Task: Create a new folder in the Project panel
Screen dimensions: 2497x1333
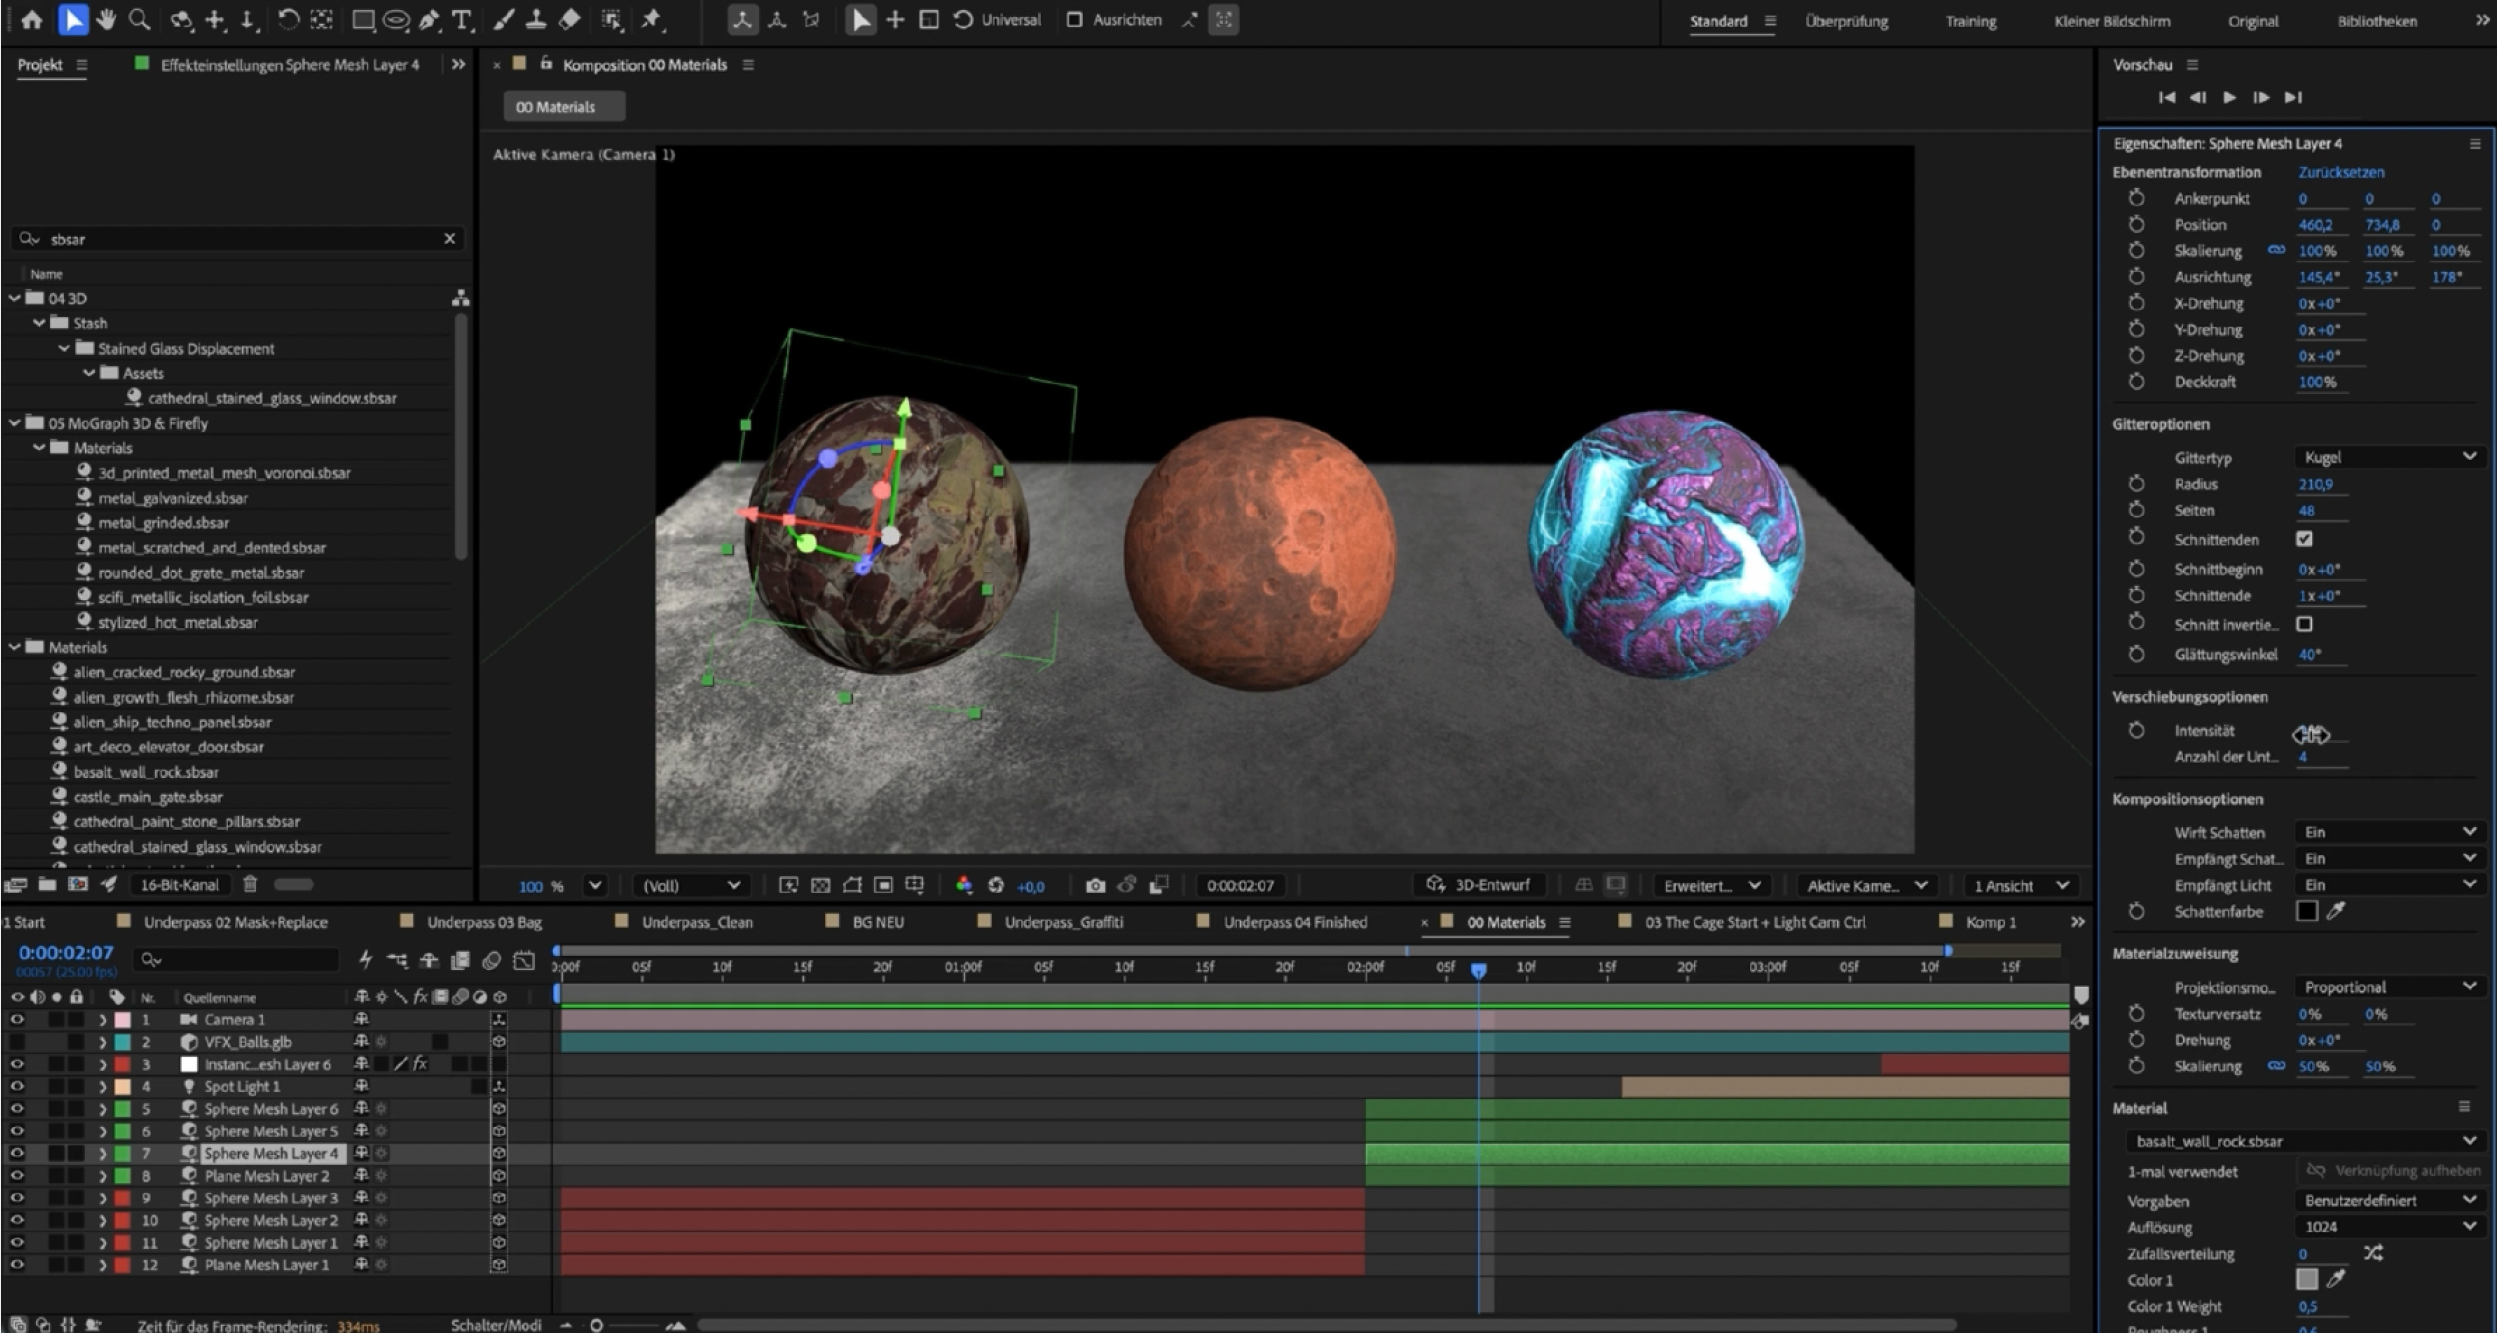Action: 47,884
